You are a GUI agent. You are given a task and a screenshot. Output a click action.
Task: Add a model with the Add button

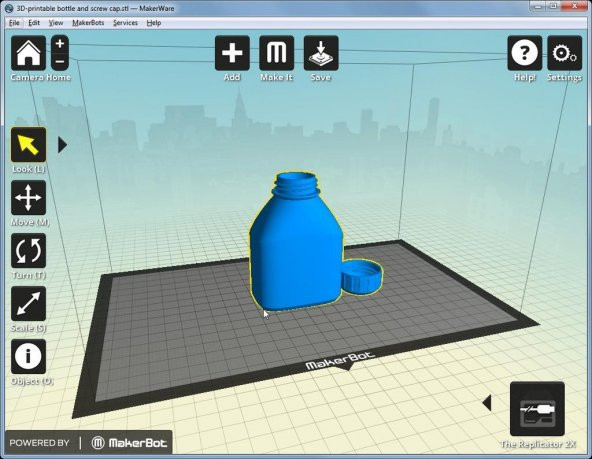coord(232,53)
